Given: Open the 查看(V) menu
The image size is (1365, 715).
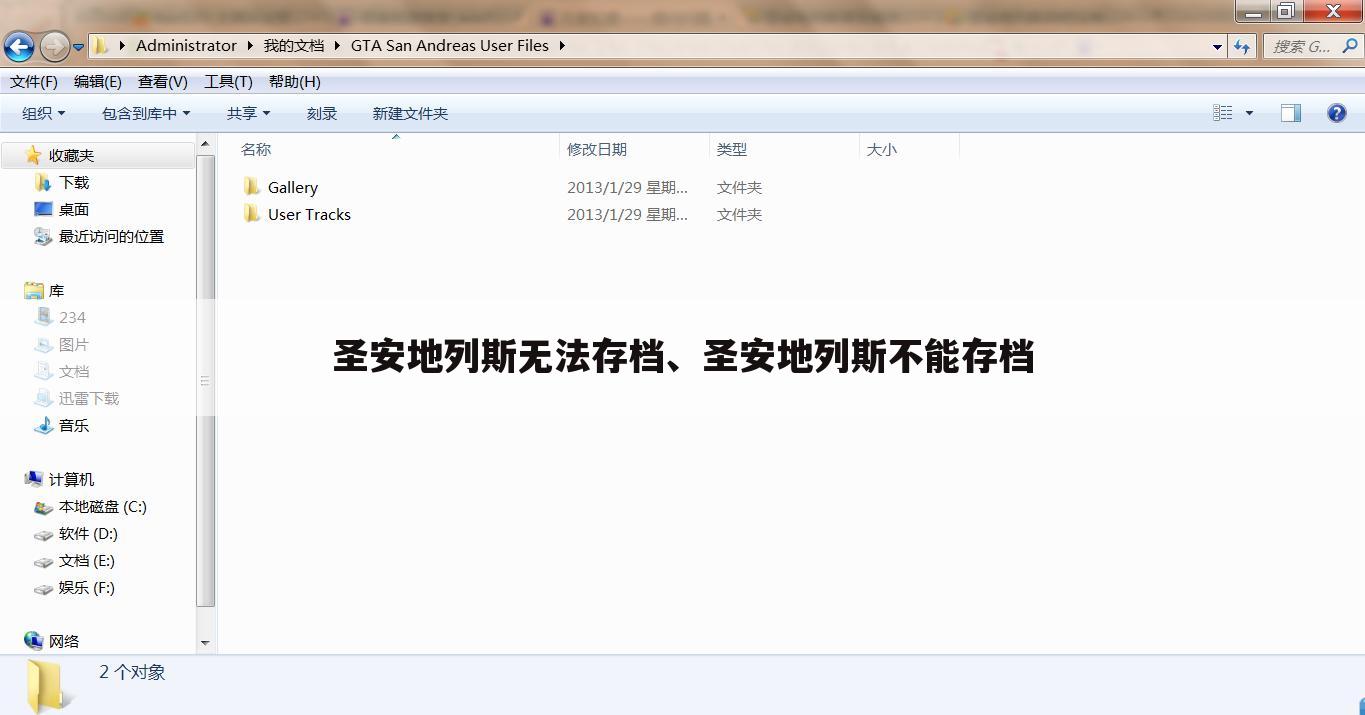Looking at the screenshot, I should coord(163,81).
